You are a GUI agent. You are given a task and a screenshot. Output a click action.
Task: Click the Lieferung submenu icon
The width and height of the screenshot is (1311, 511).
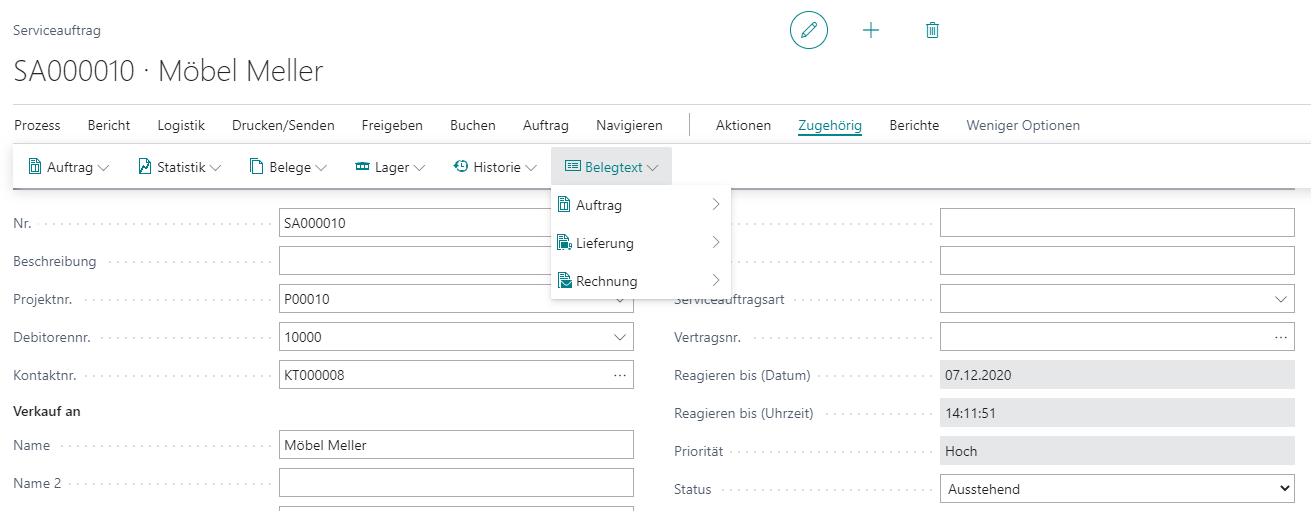565,243
